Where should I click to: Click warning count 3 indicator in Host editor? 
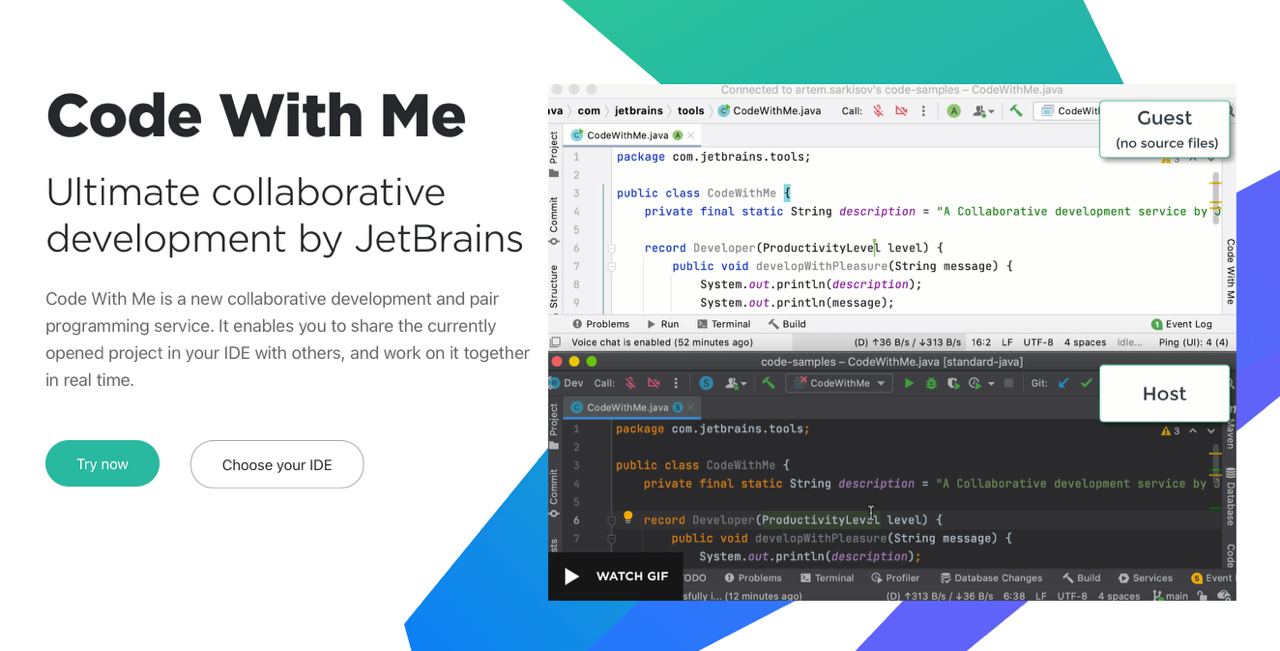(1170, 431)
